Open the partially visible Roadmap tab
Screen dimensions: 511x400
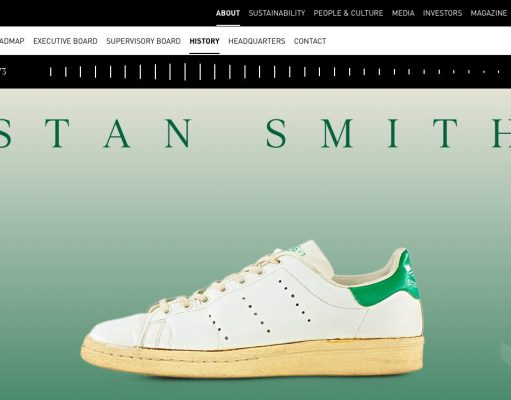coord(12,41)
